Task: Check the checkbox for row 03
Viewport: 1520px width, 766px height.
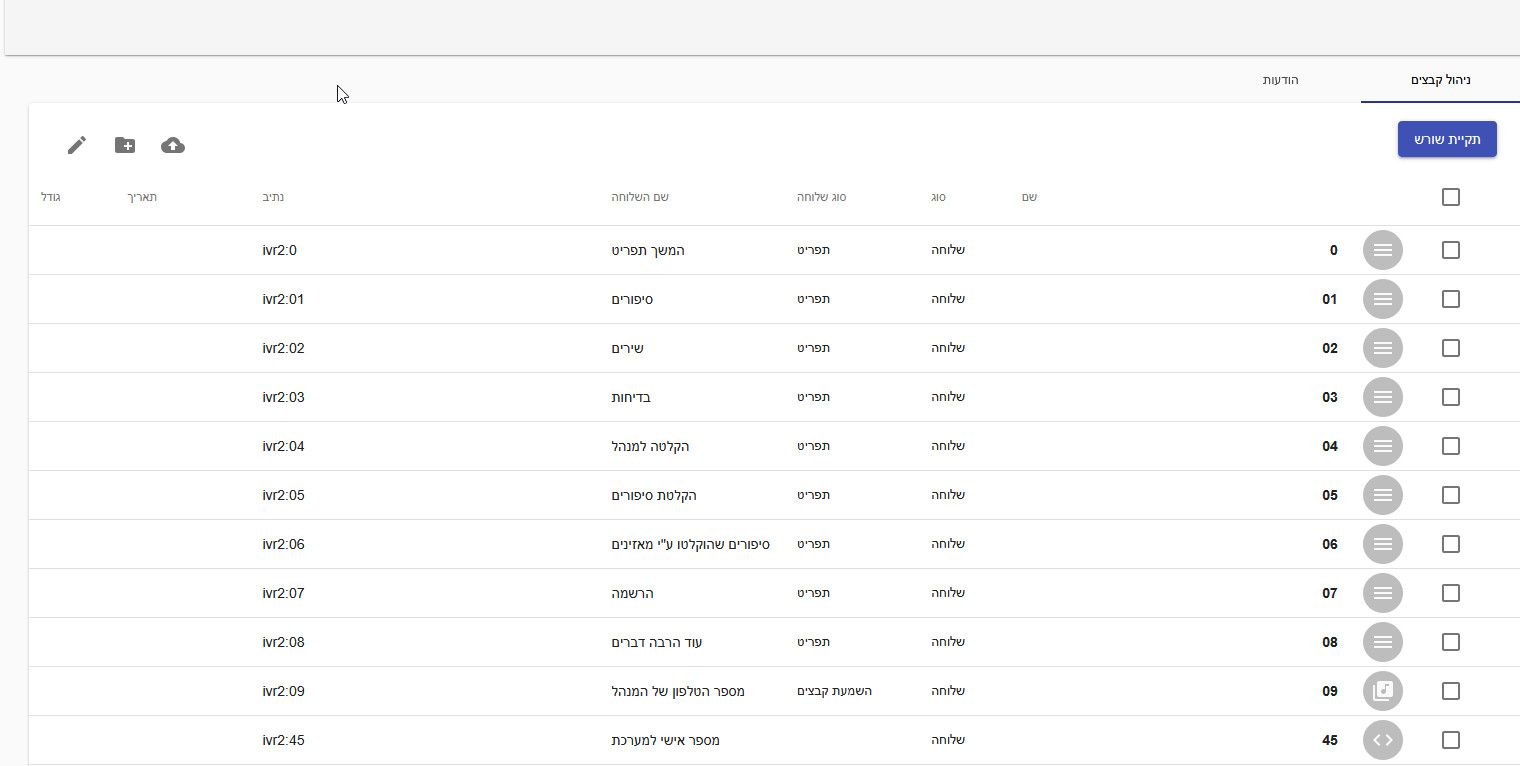Action: [1451, 397]
